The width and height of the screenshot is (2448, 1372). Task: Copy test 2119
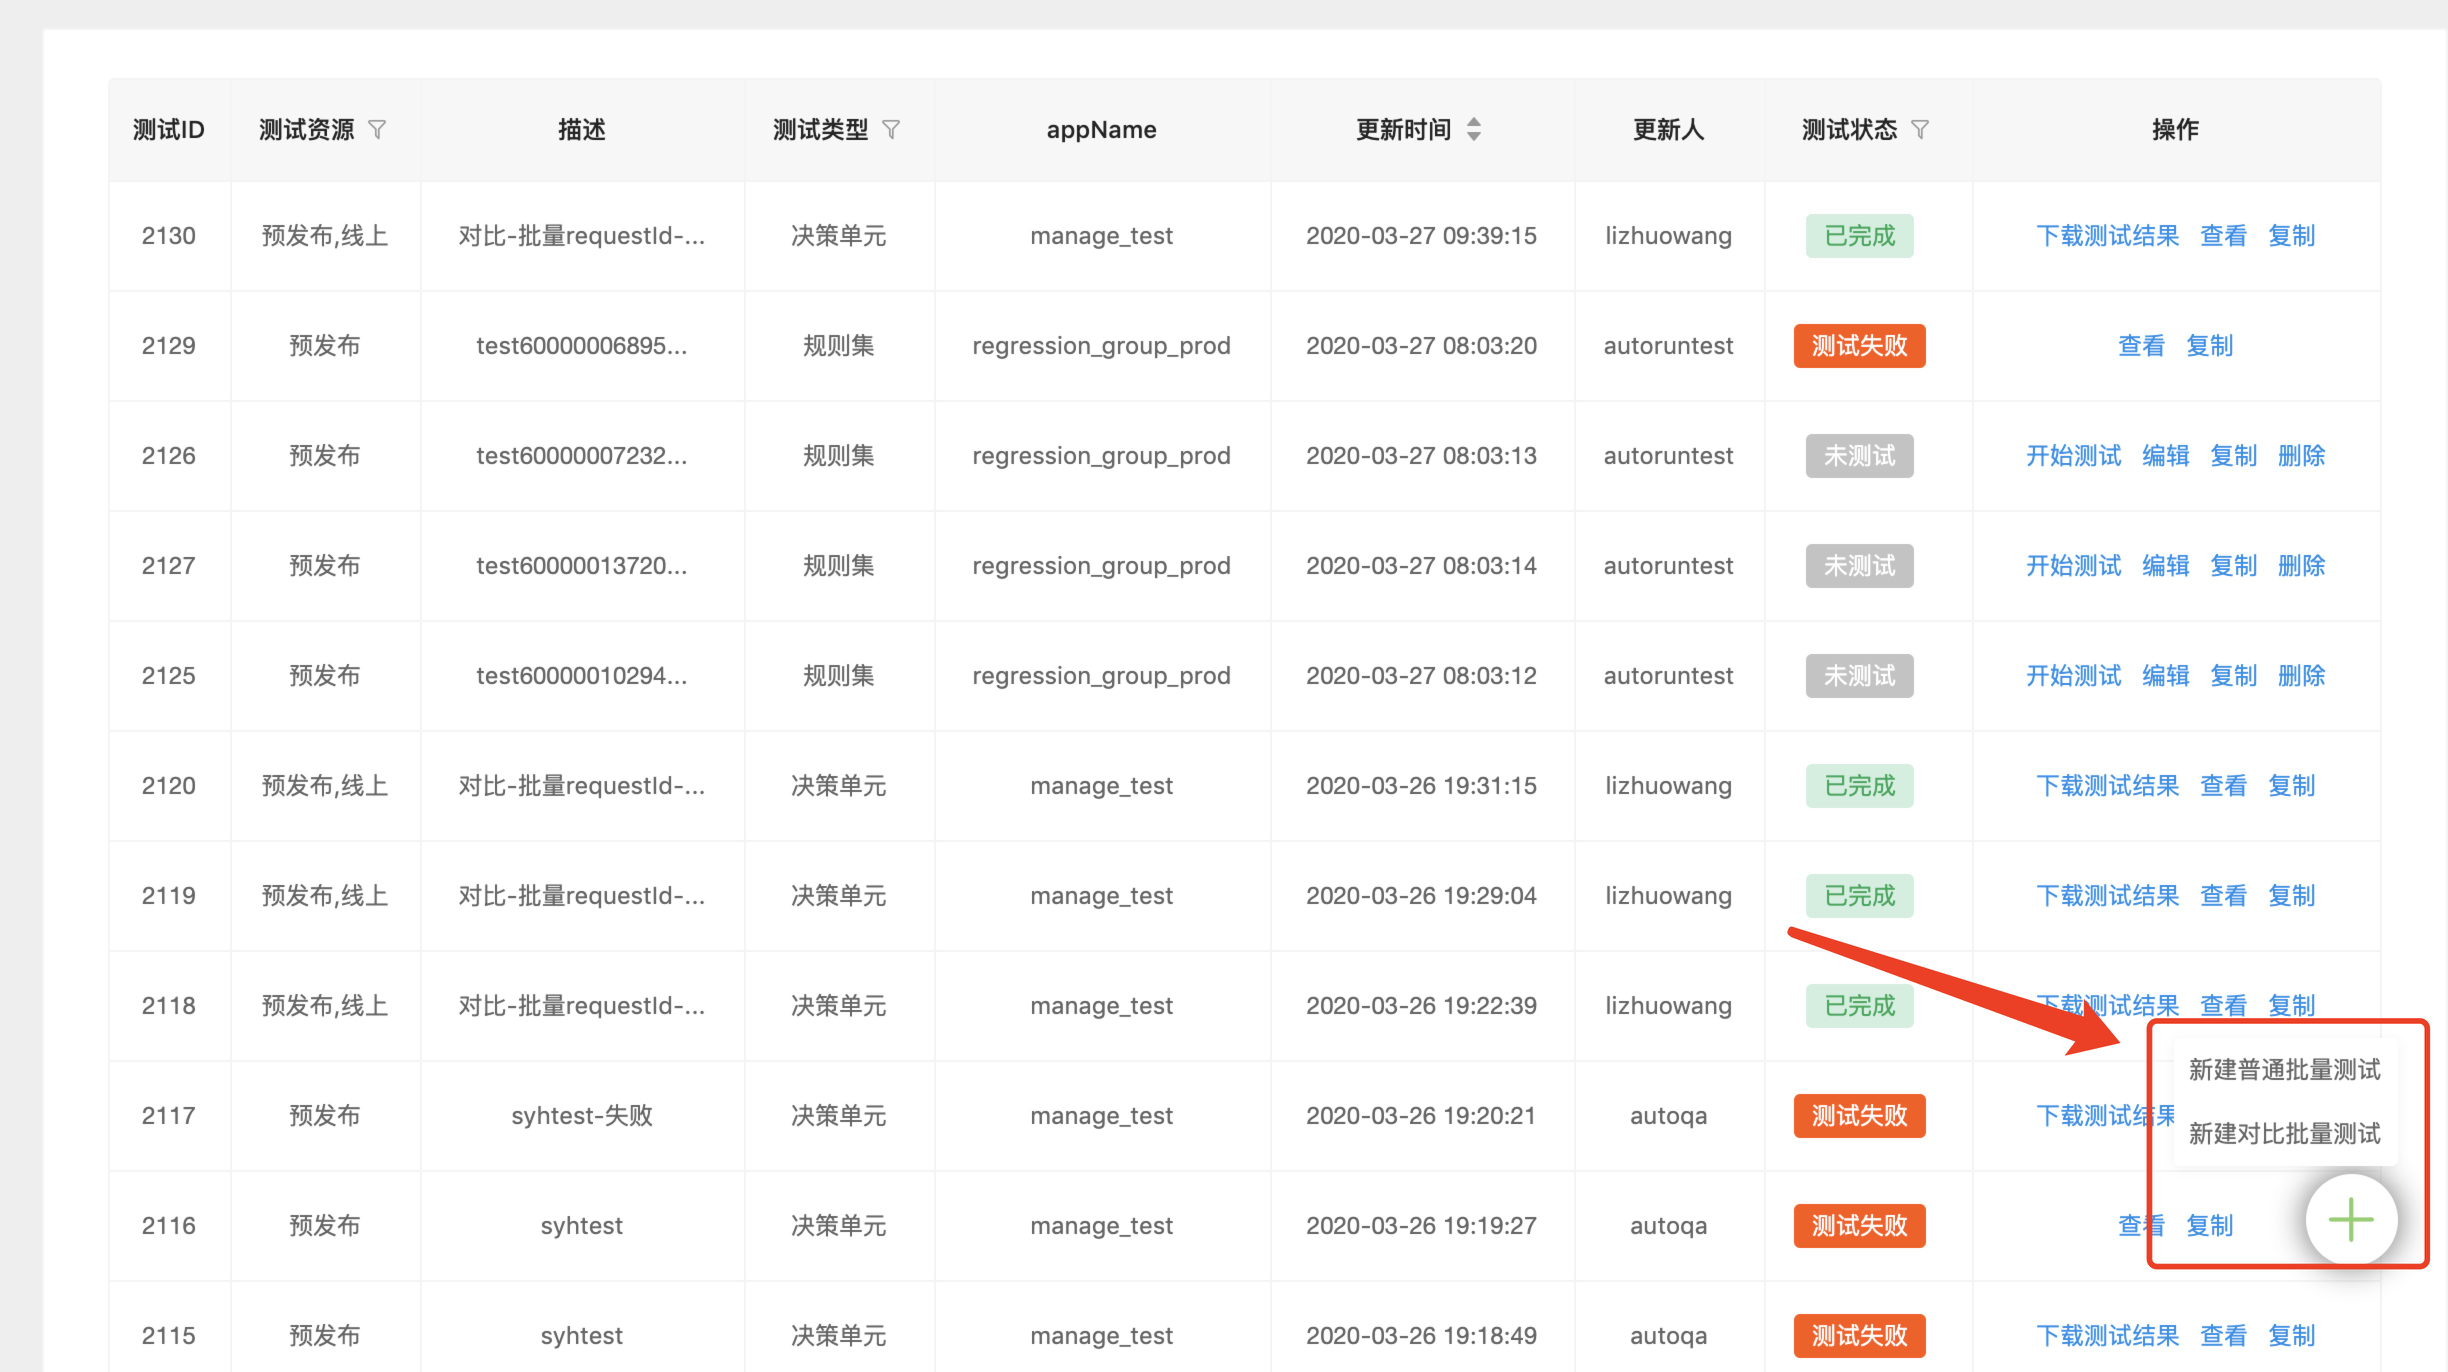pyautogui.click(x=2291, y=896)
